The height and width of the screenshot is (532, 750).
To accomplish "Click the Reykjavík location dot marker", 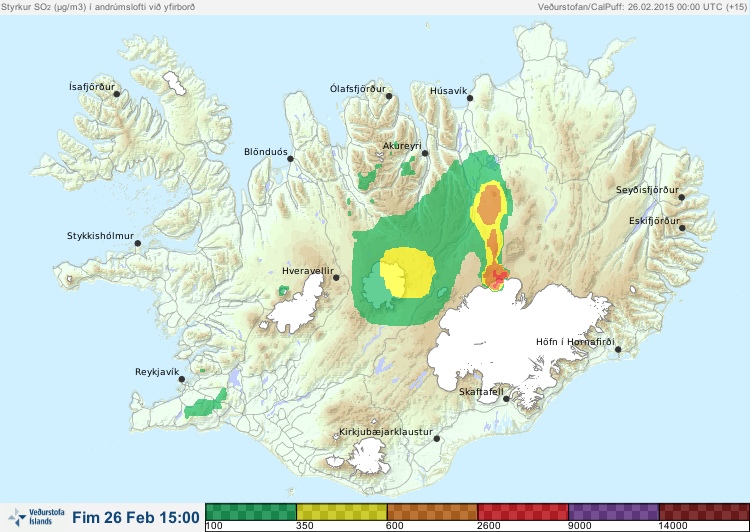I will 182,379.
